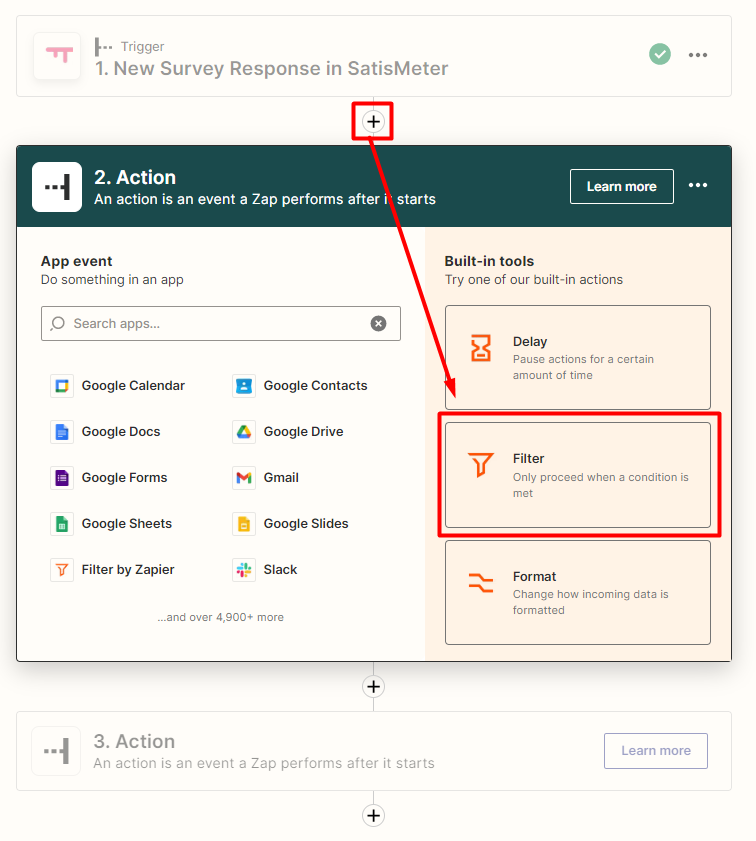Select the Filter by Zapier label
This screenshot has width=756, height=841.
point(128,570)
